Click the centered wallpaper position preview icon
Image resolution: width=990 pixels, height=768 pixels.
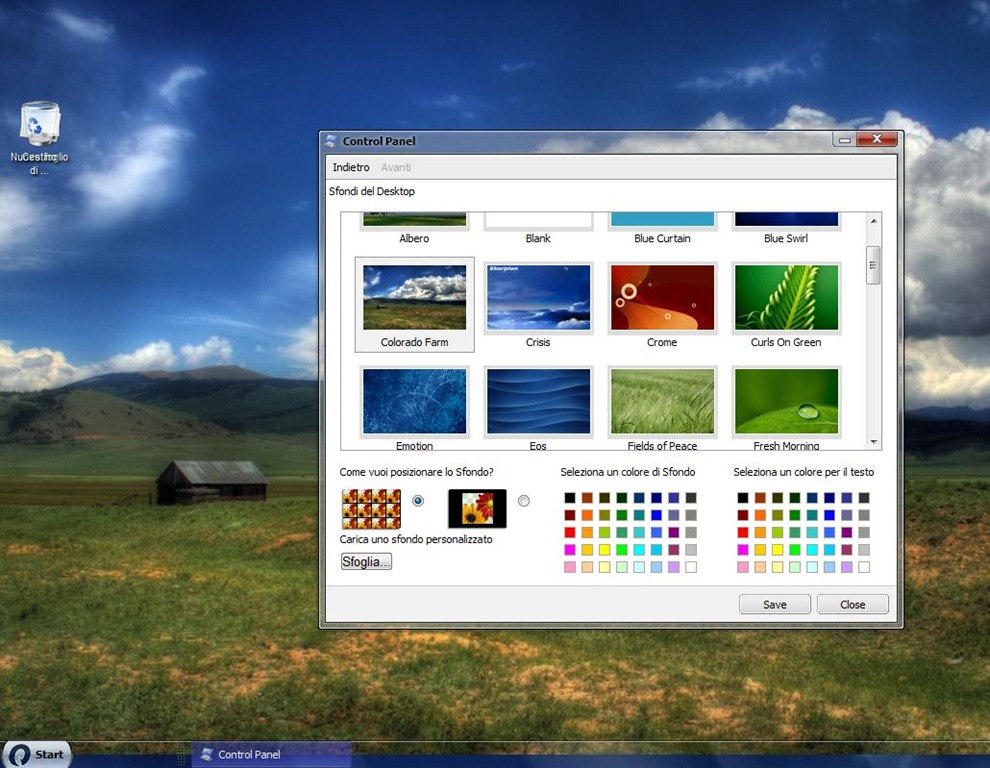(477, 508)
